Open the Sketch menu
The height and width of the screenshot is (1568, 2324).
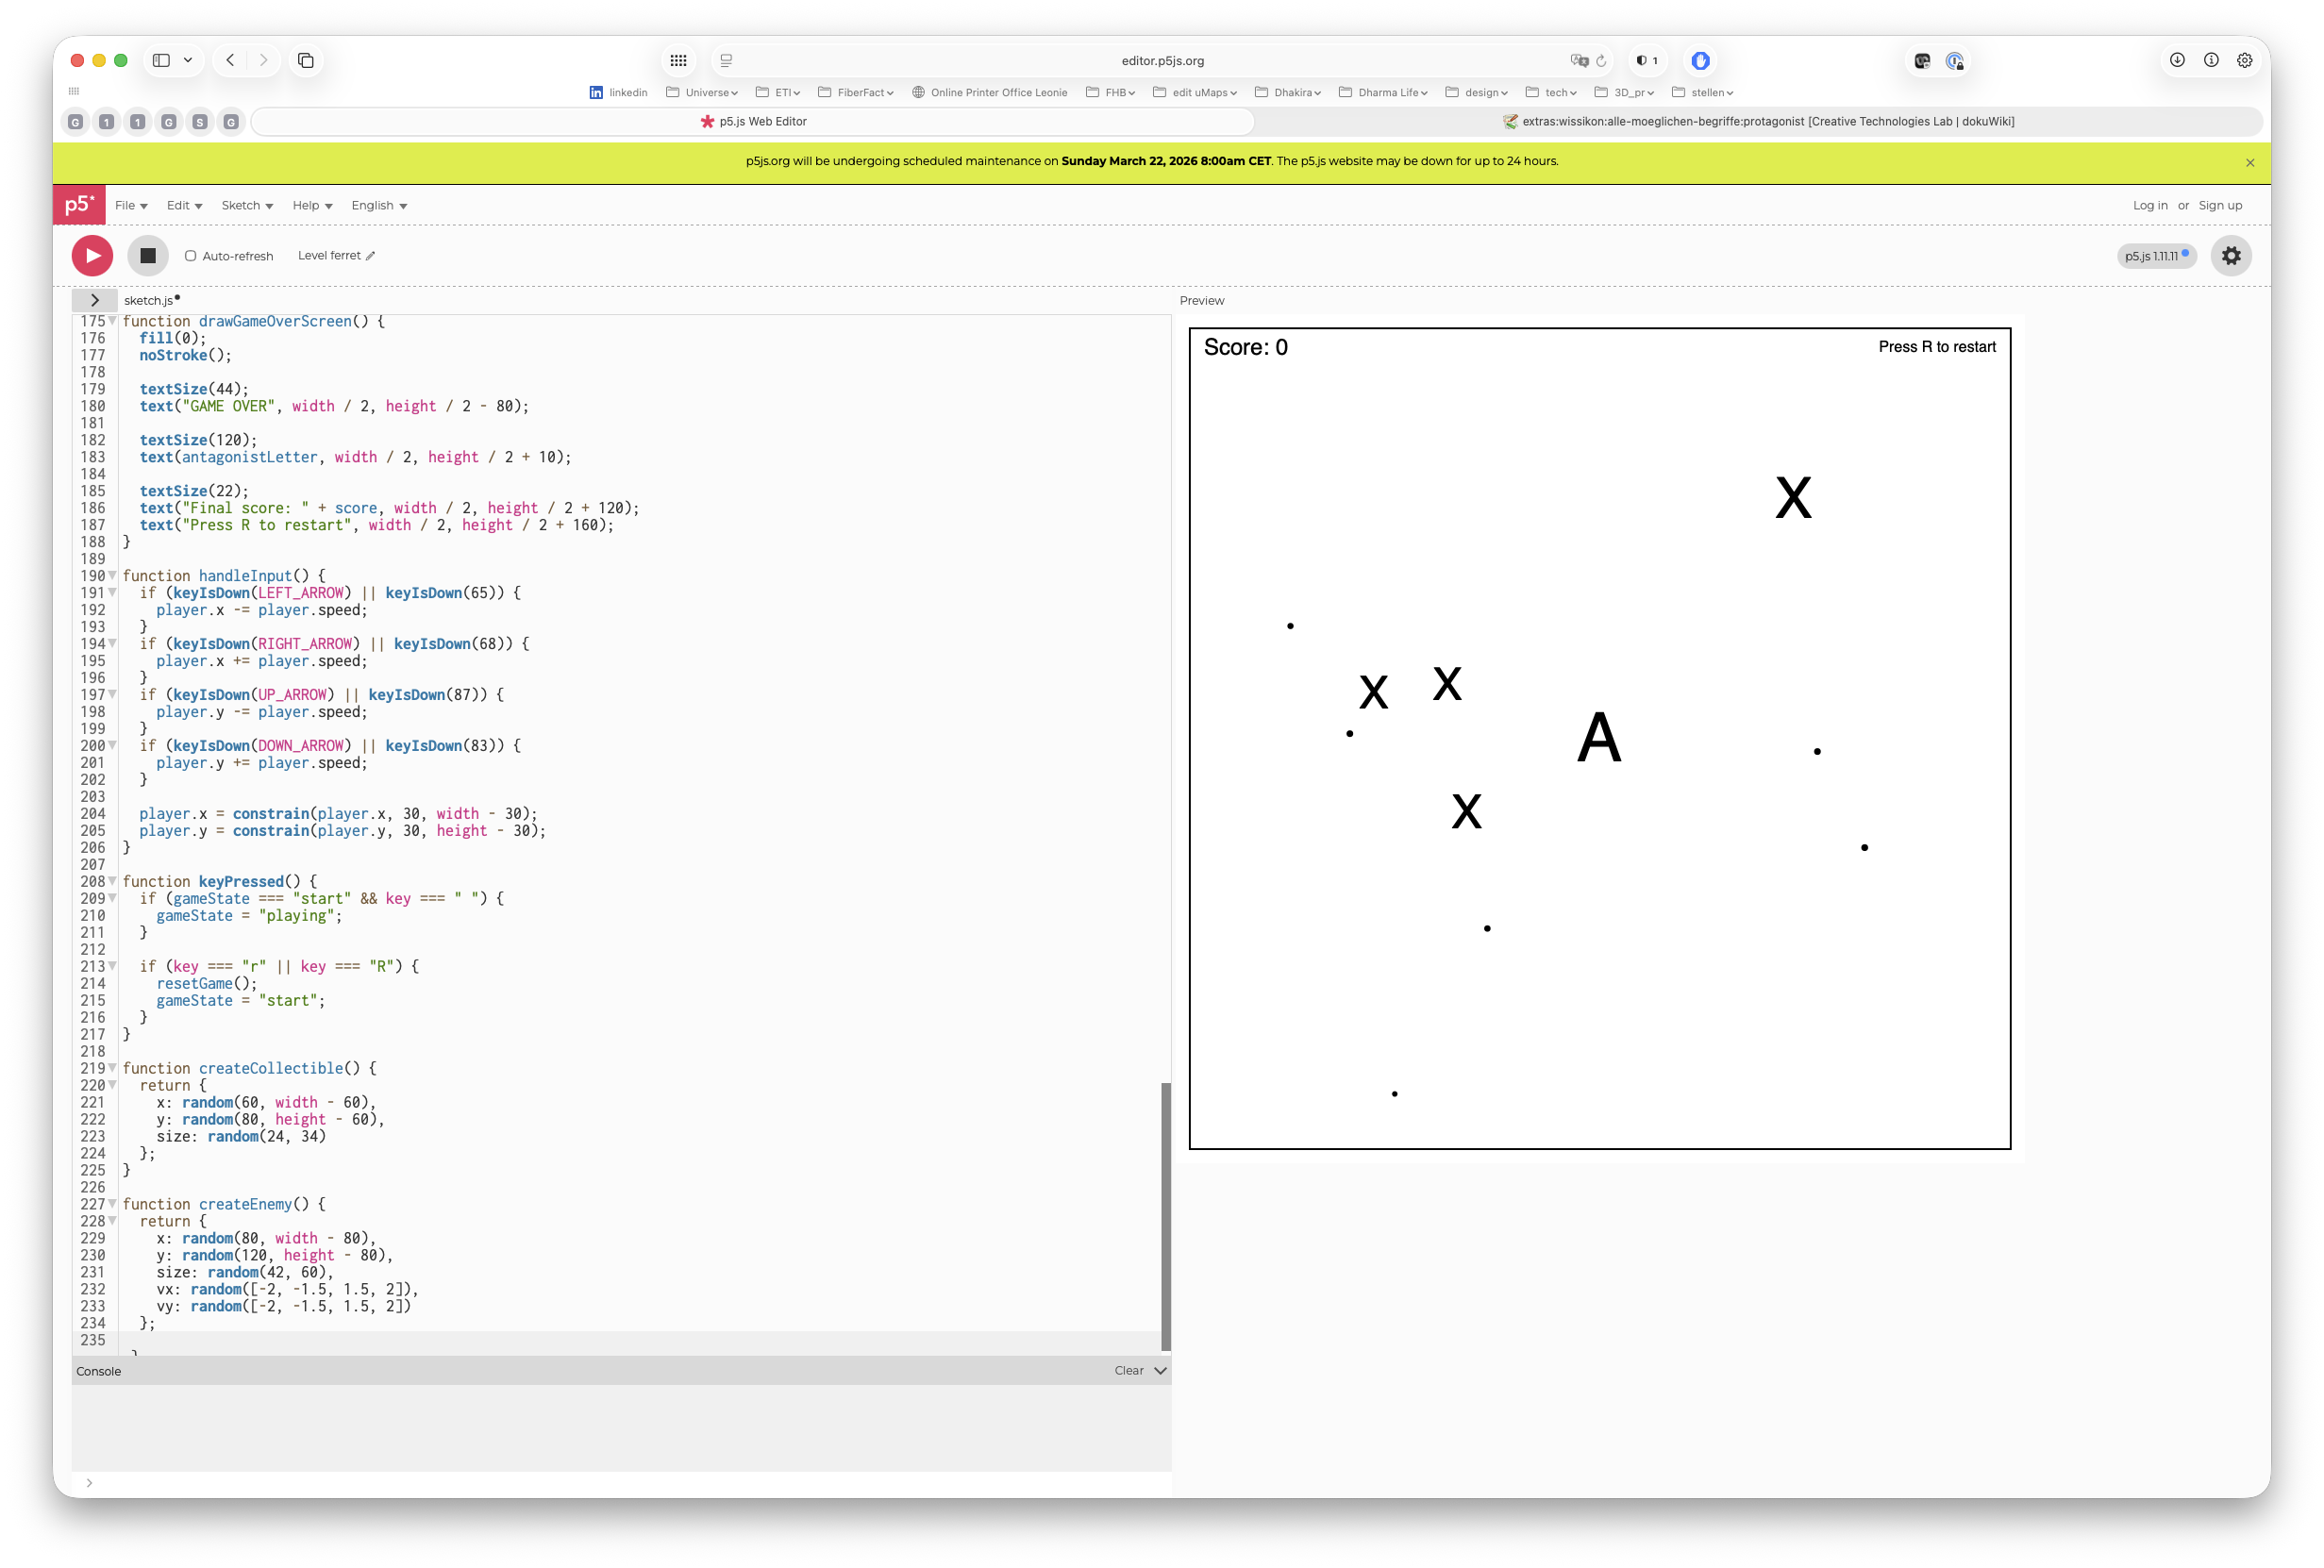tap(247, 205)
